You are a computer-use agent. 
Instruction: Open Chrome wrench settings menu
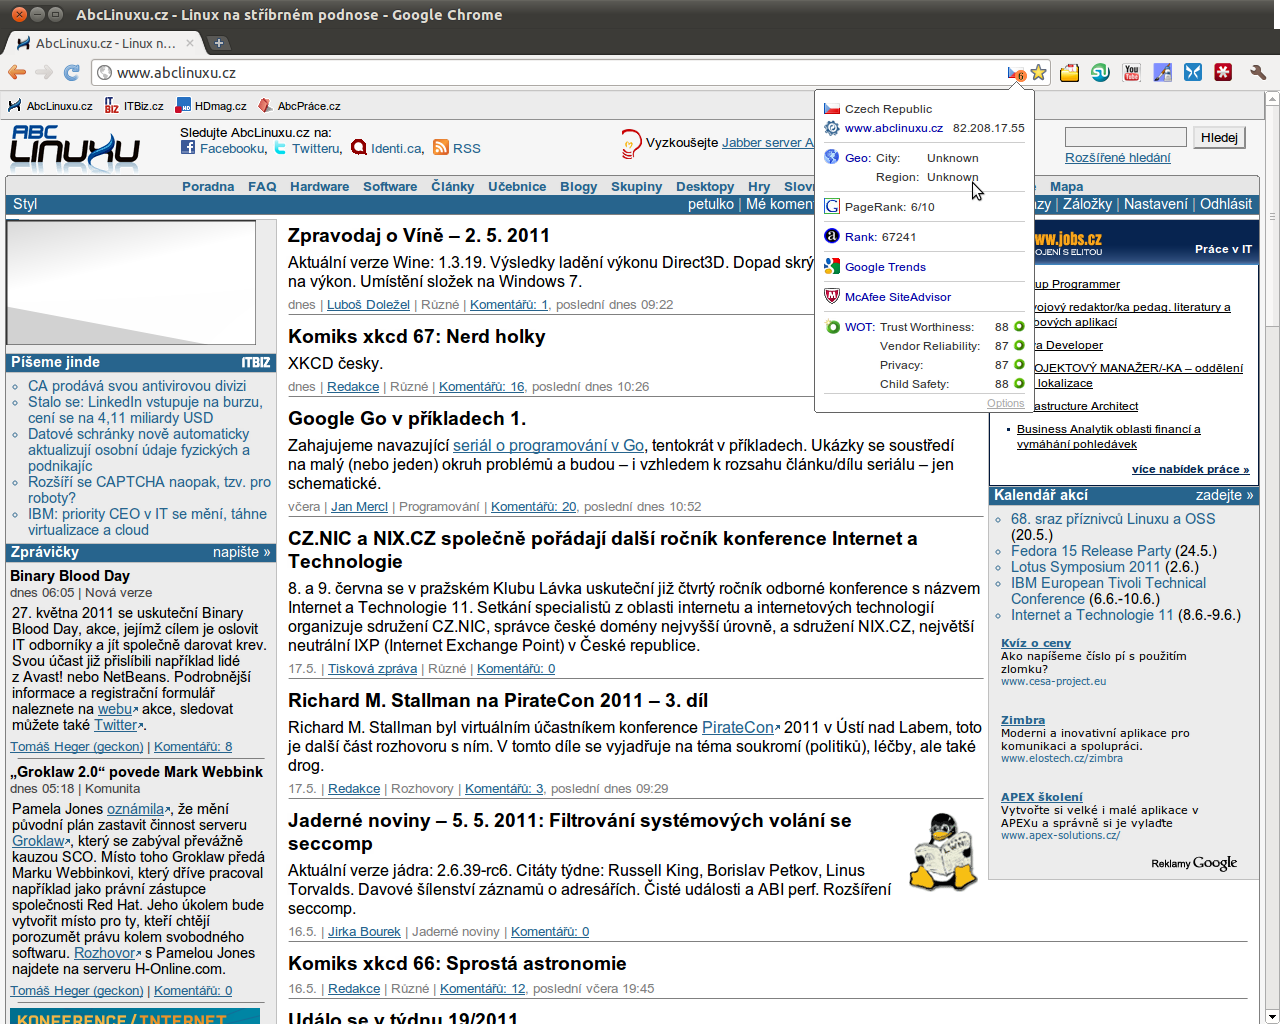[1258, 72]
